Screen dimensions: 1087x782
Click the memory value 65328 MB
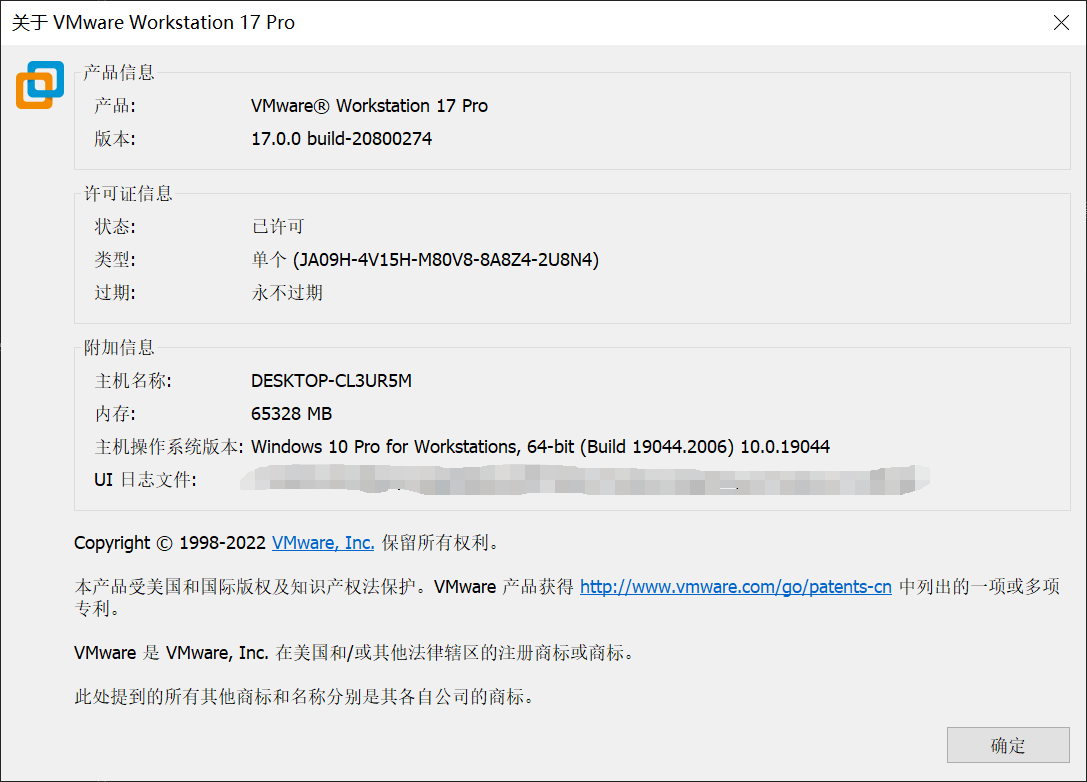tap(292, 414)
